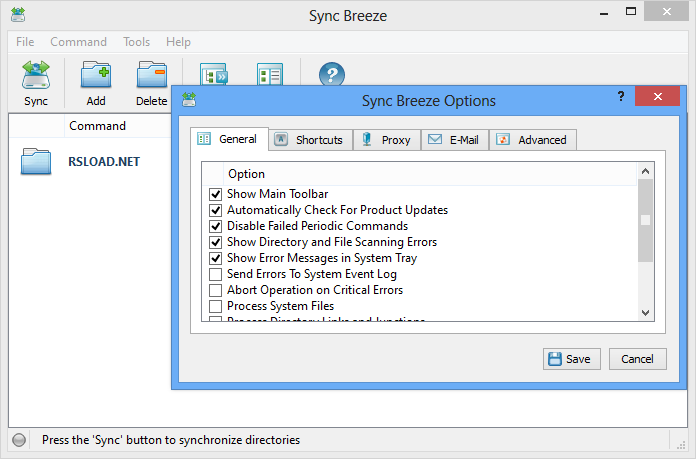Maximize the Sync Breeze main window

click(631, 12)
